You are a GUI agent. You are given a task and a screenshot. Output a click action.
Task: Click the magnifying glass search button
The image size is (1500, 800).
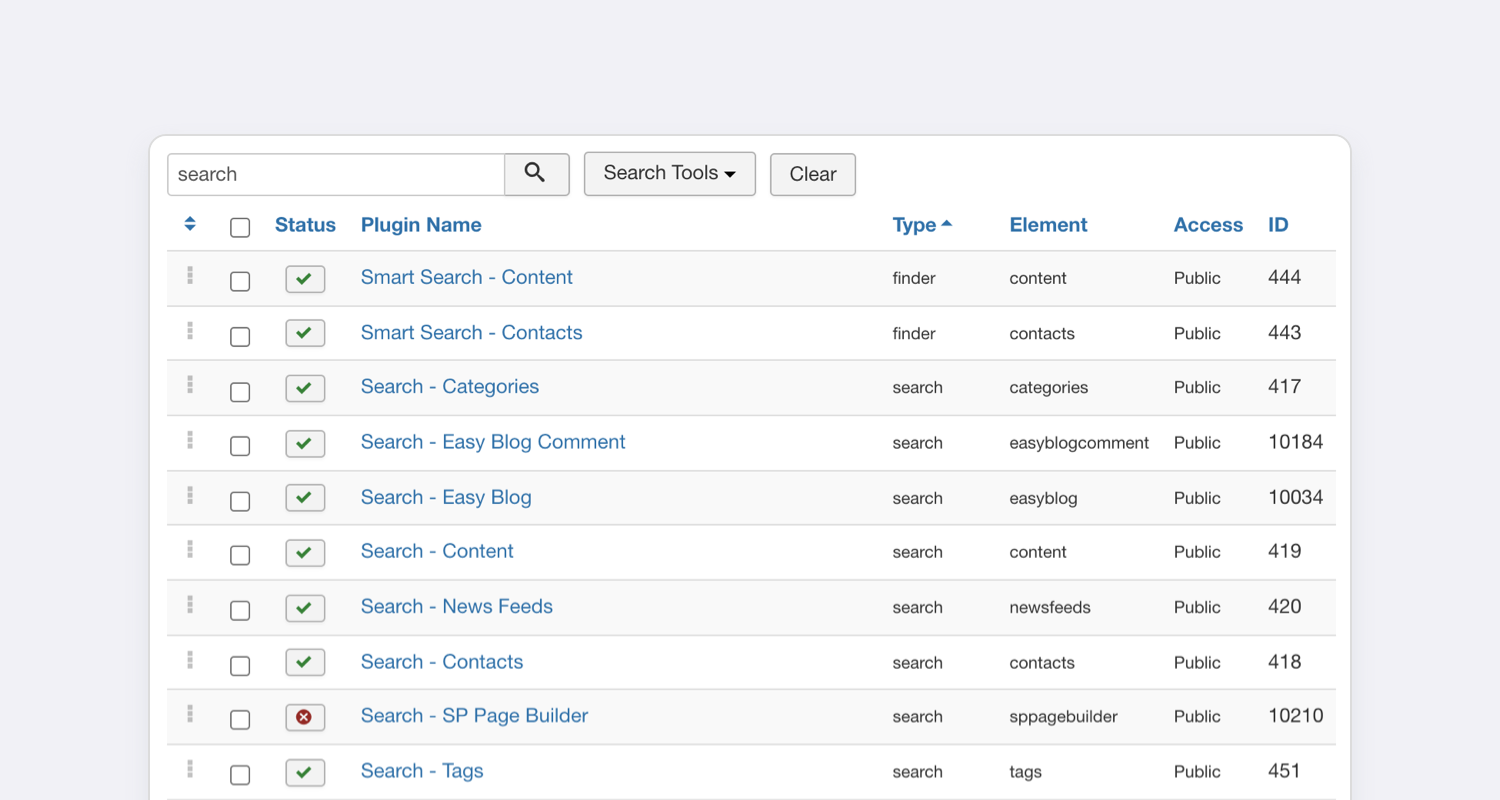pos(536,174)
